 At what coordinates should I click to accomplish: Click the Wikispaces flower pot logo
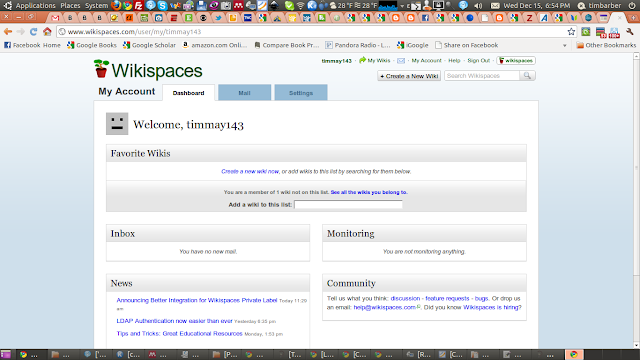pyautogui.click(x=101, y=69)
